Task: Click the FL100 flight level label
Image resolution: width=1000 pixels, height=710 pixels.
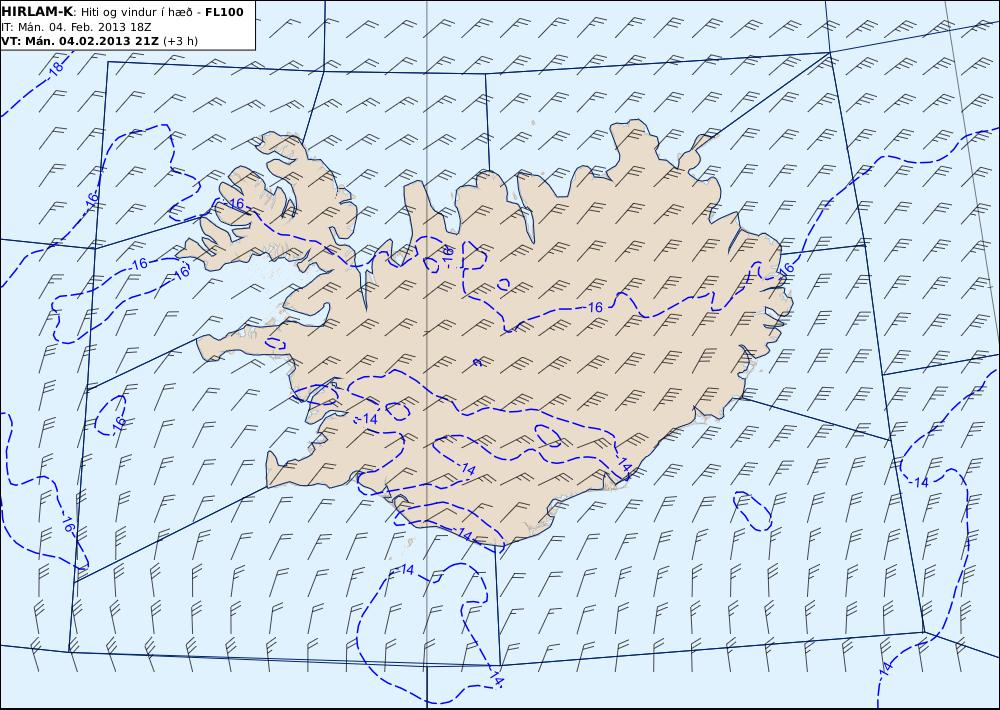Action: 224,12
